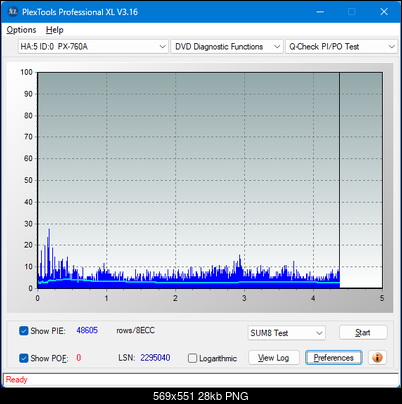Image resolution: width=402 pixels, height=404 pixels.
Task: Toggle the Show POF checkbox
Action: 24,358
